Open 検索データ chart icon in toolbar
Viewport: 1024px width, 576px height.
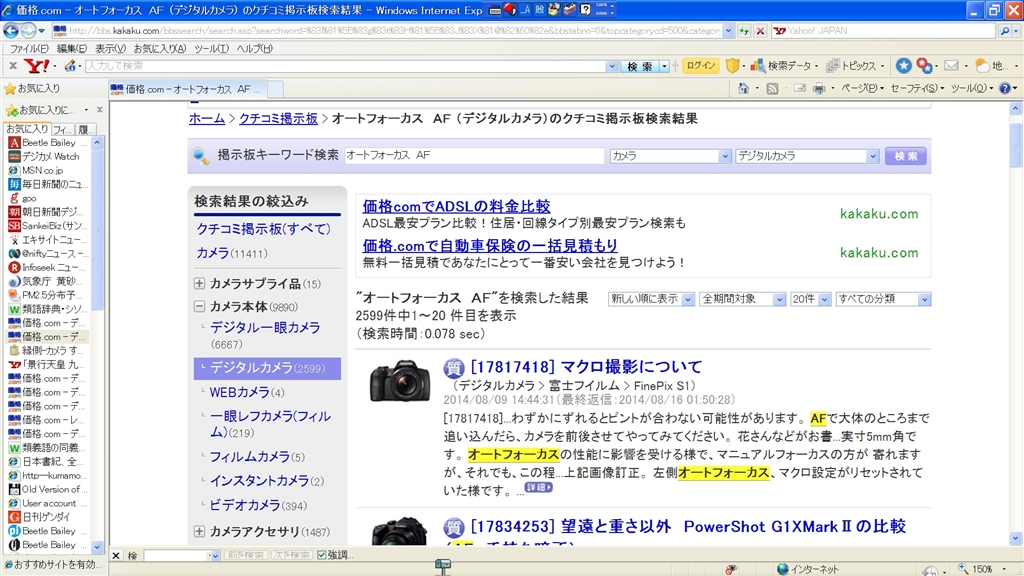(x=758, y=65)
